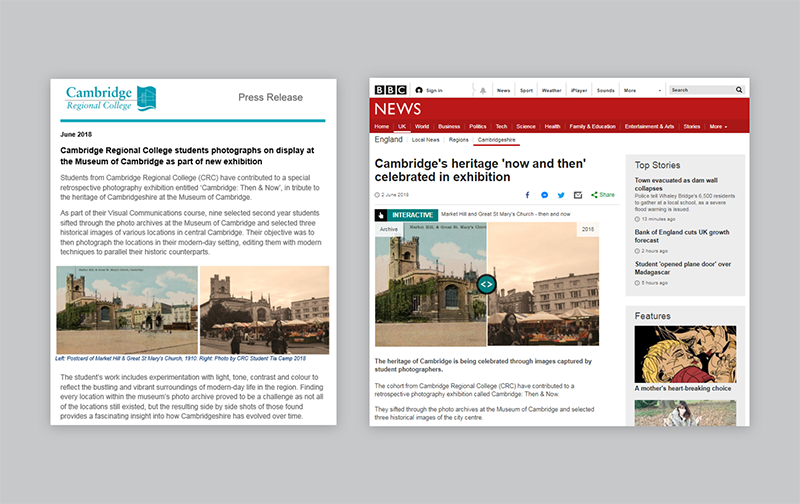Open 'Town evacuated as dam wall collapses' story
The width and height of the screenshot is (800, 504).
[x=676, y=184]
